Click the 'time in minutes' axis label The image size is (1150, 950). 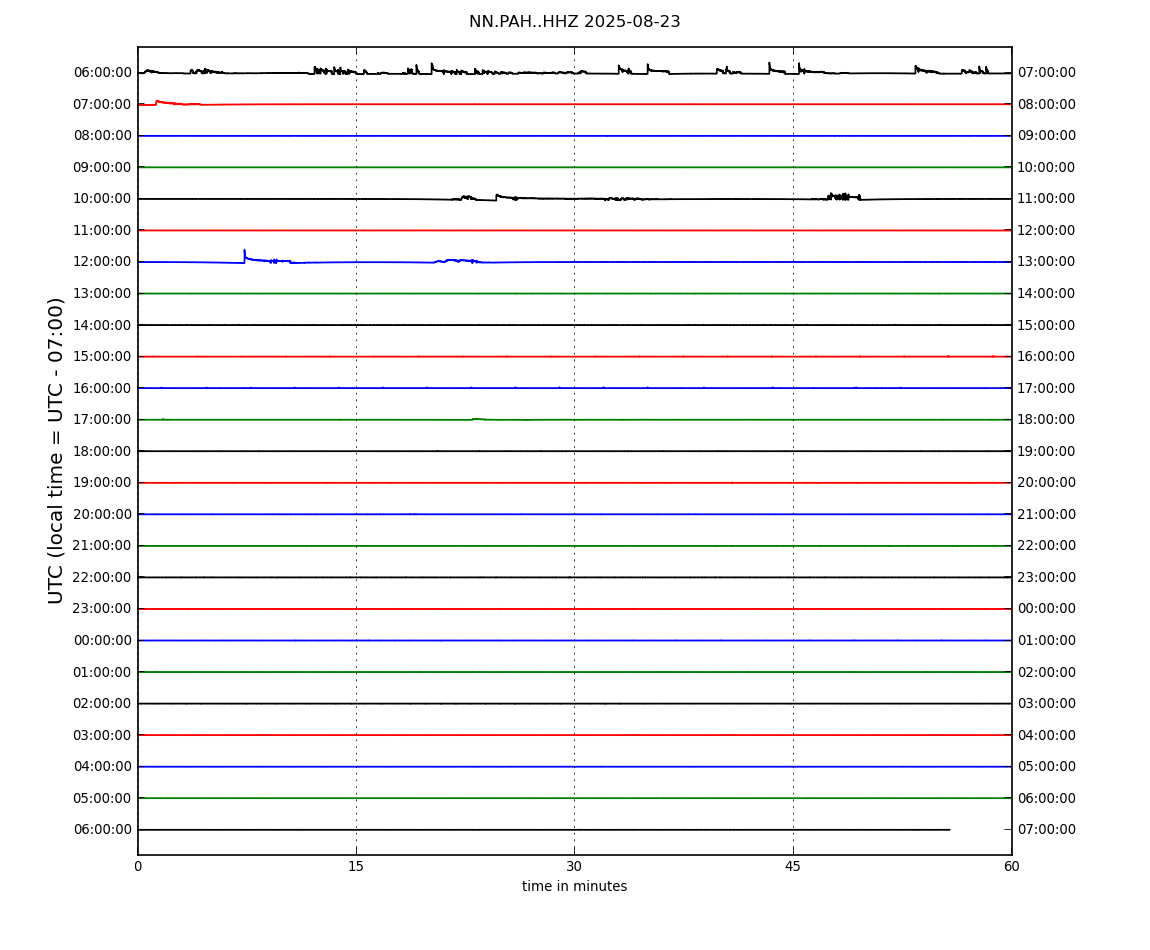click(x=574, y=886)
